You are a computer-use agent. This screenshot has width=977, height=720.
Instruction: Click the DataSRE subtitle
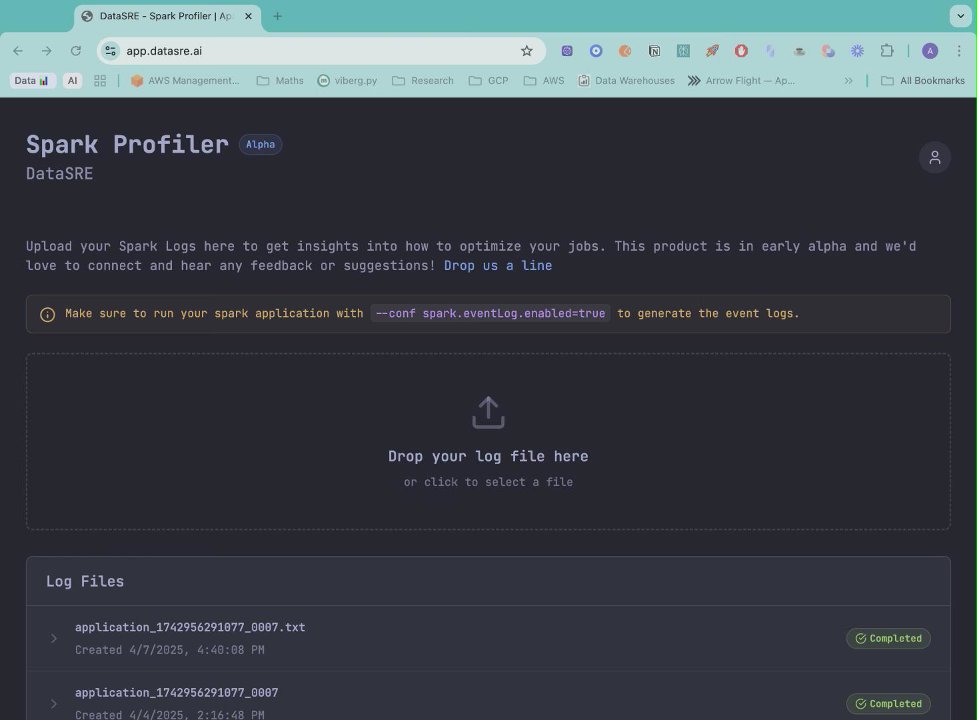59,174
